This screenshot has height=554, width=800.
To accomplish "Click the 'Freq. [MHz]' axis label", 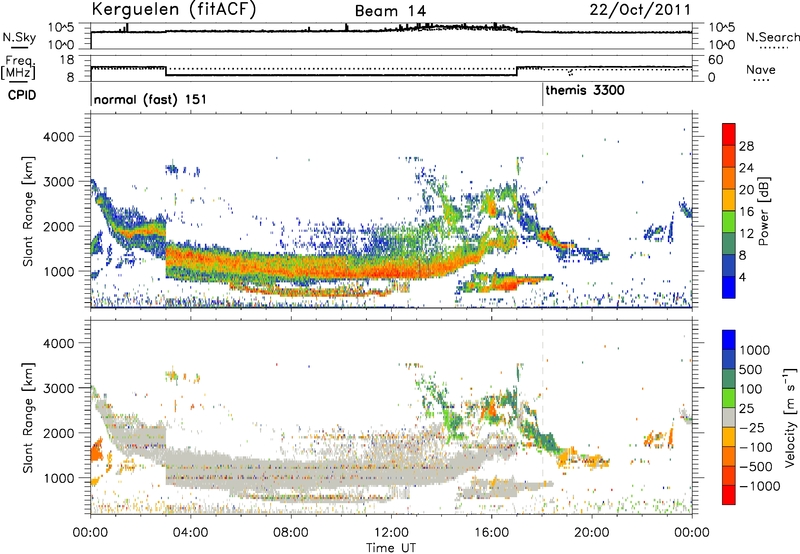I will tap(19, 67).
